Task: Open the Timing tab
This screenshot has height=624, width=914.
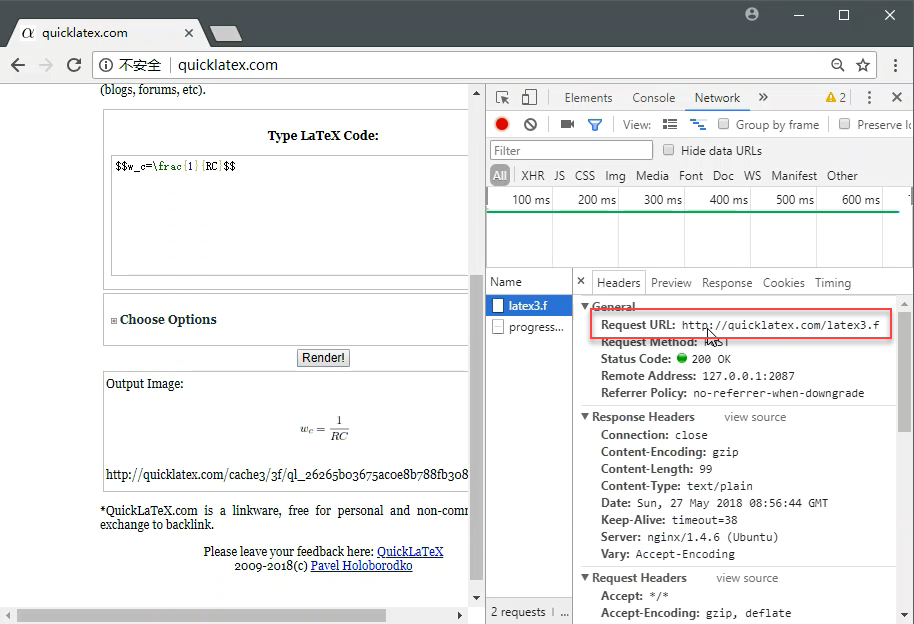Action: point(832,283)
